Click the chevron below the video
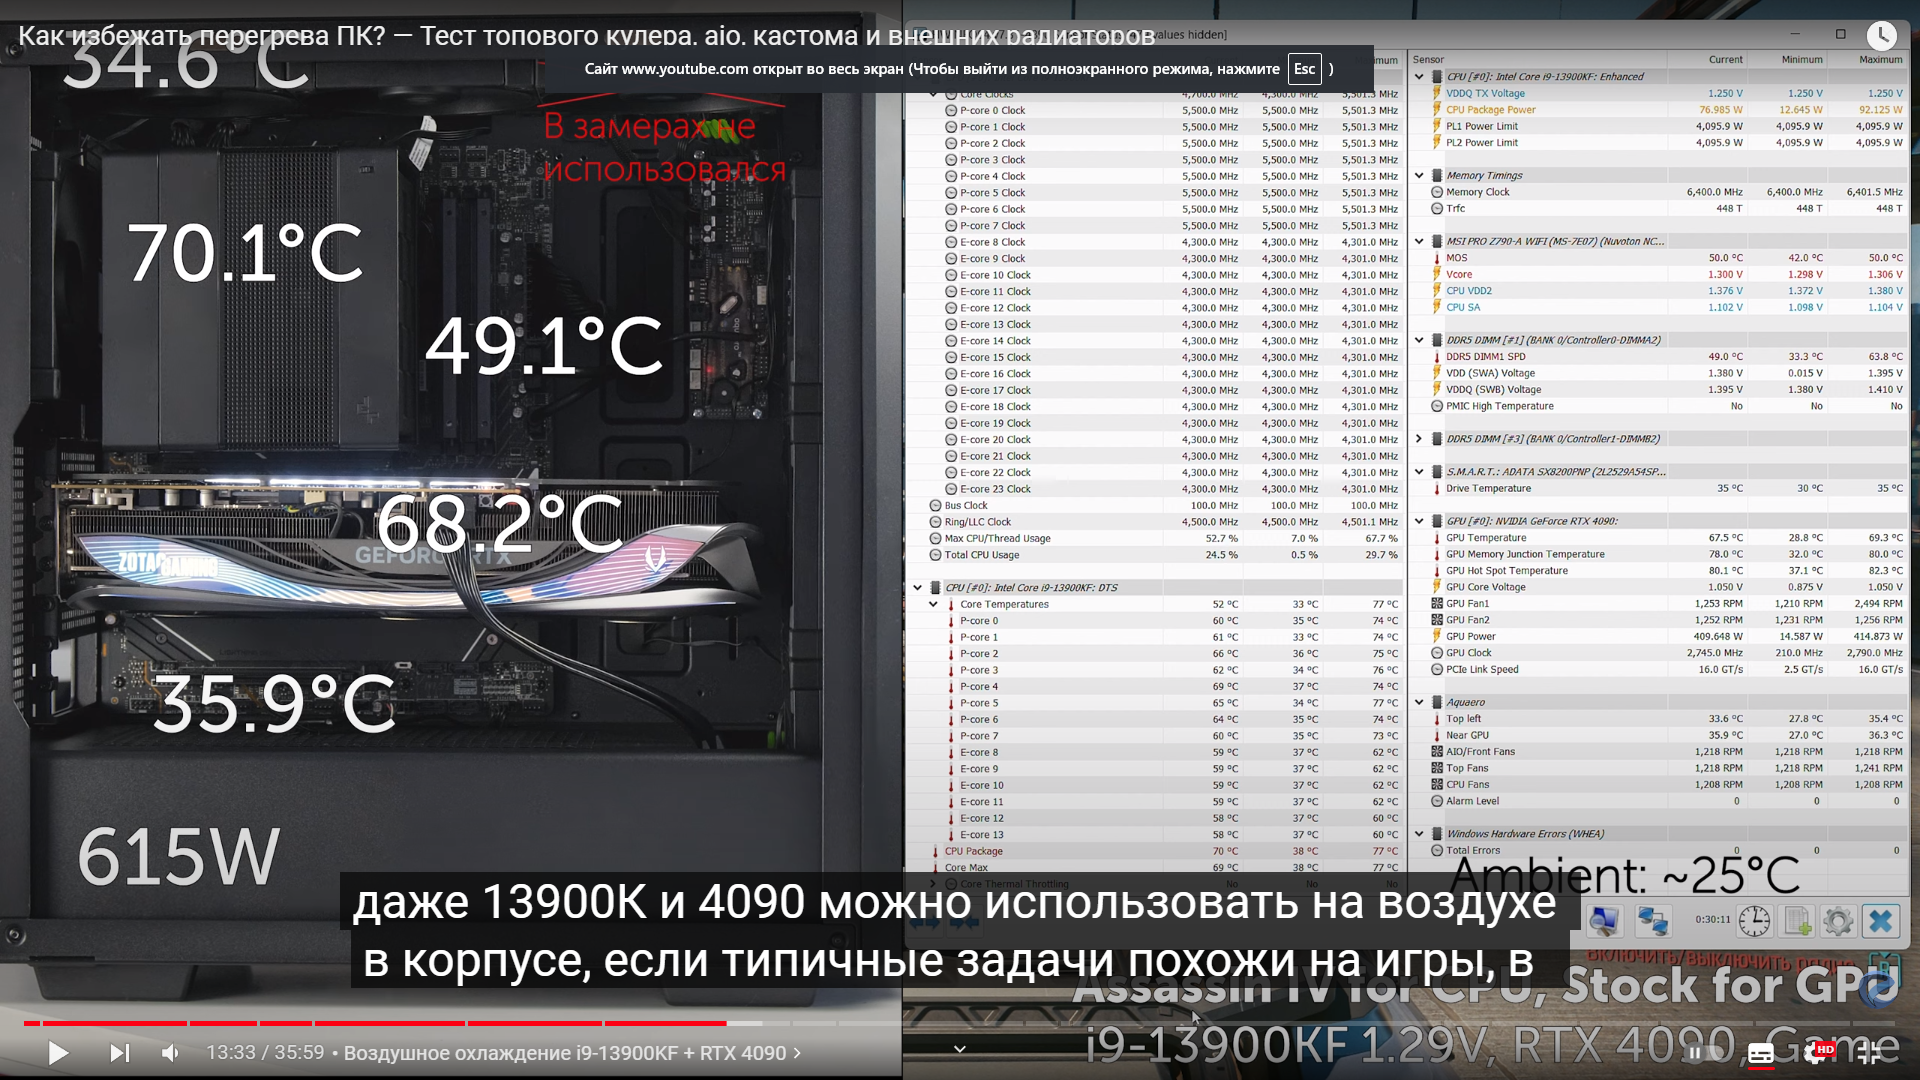Viewport: 1920px width, 1080px height. tap(959, 1048)
